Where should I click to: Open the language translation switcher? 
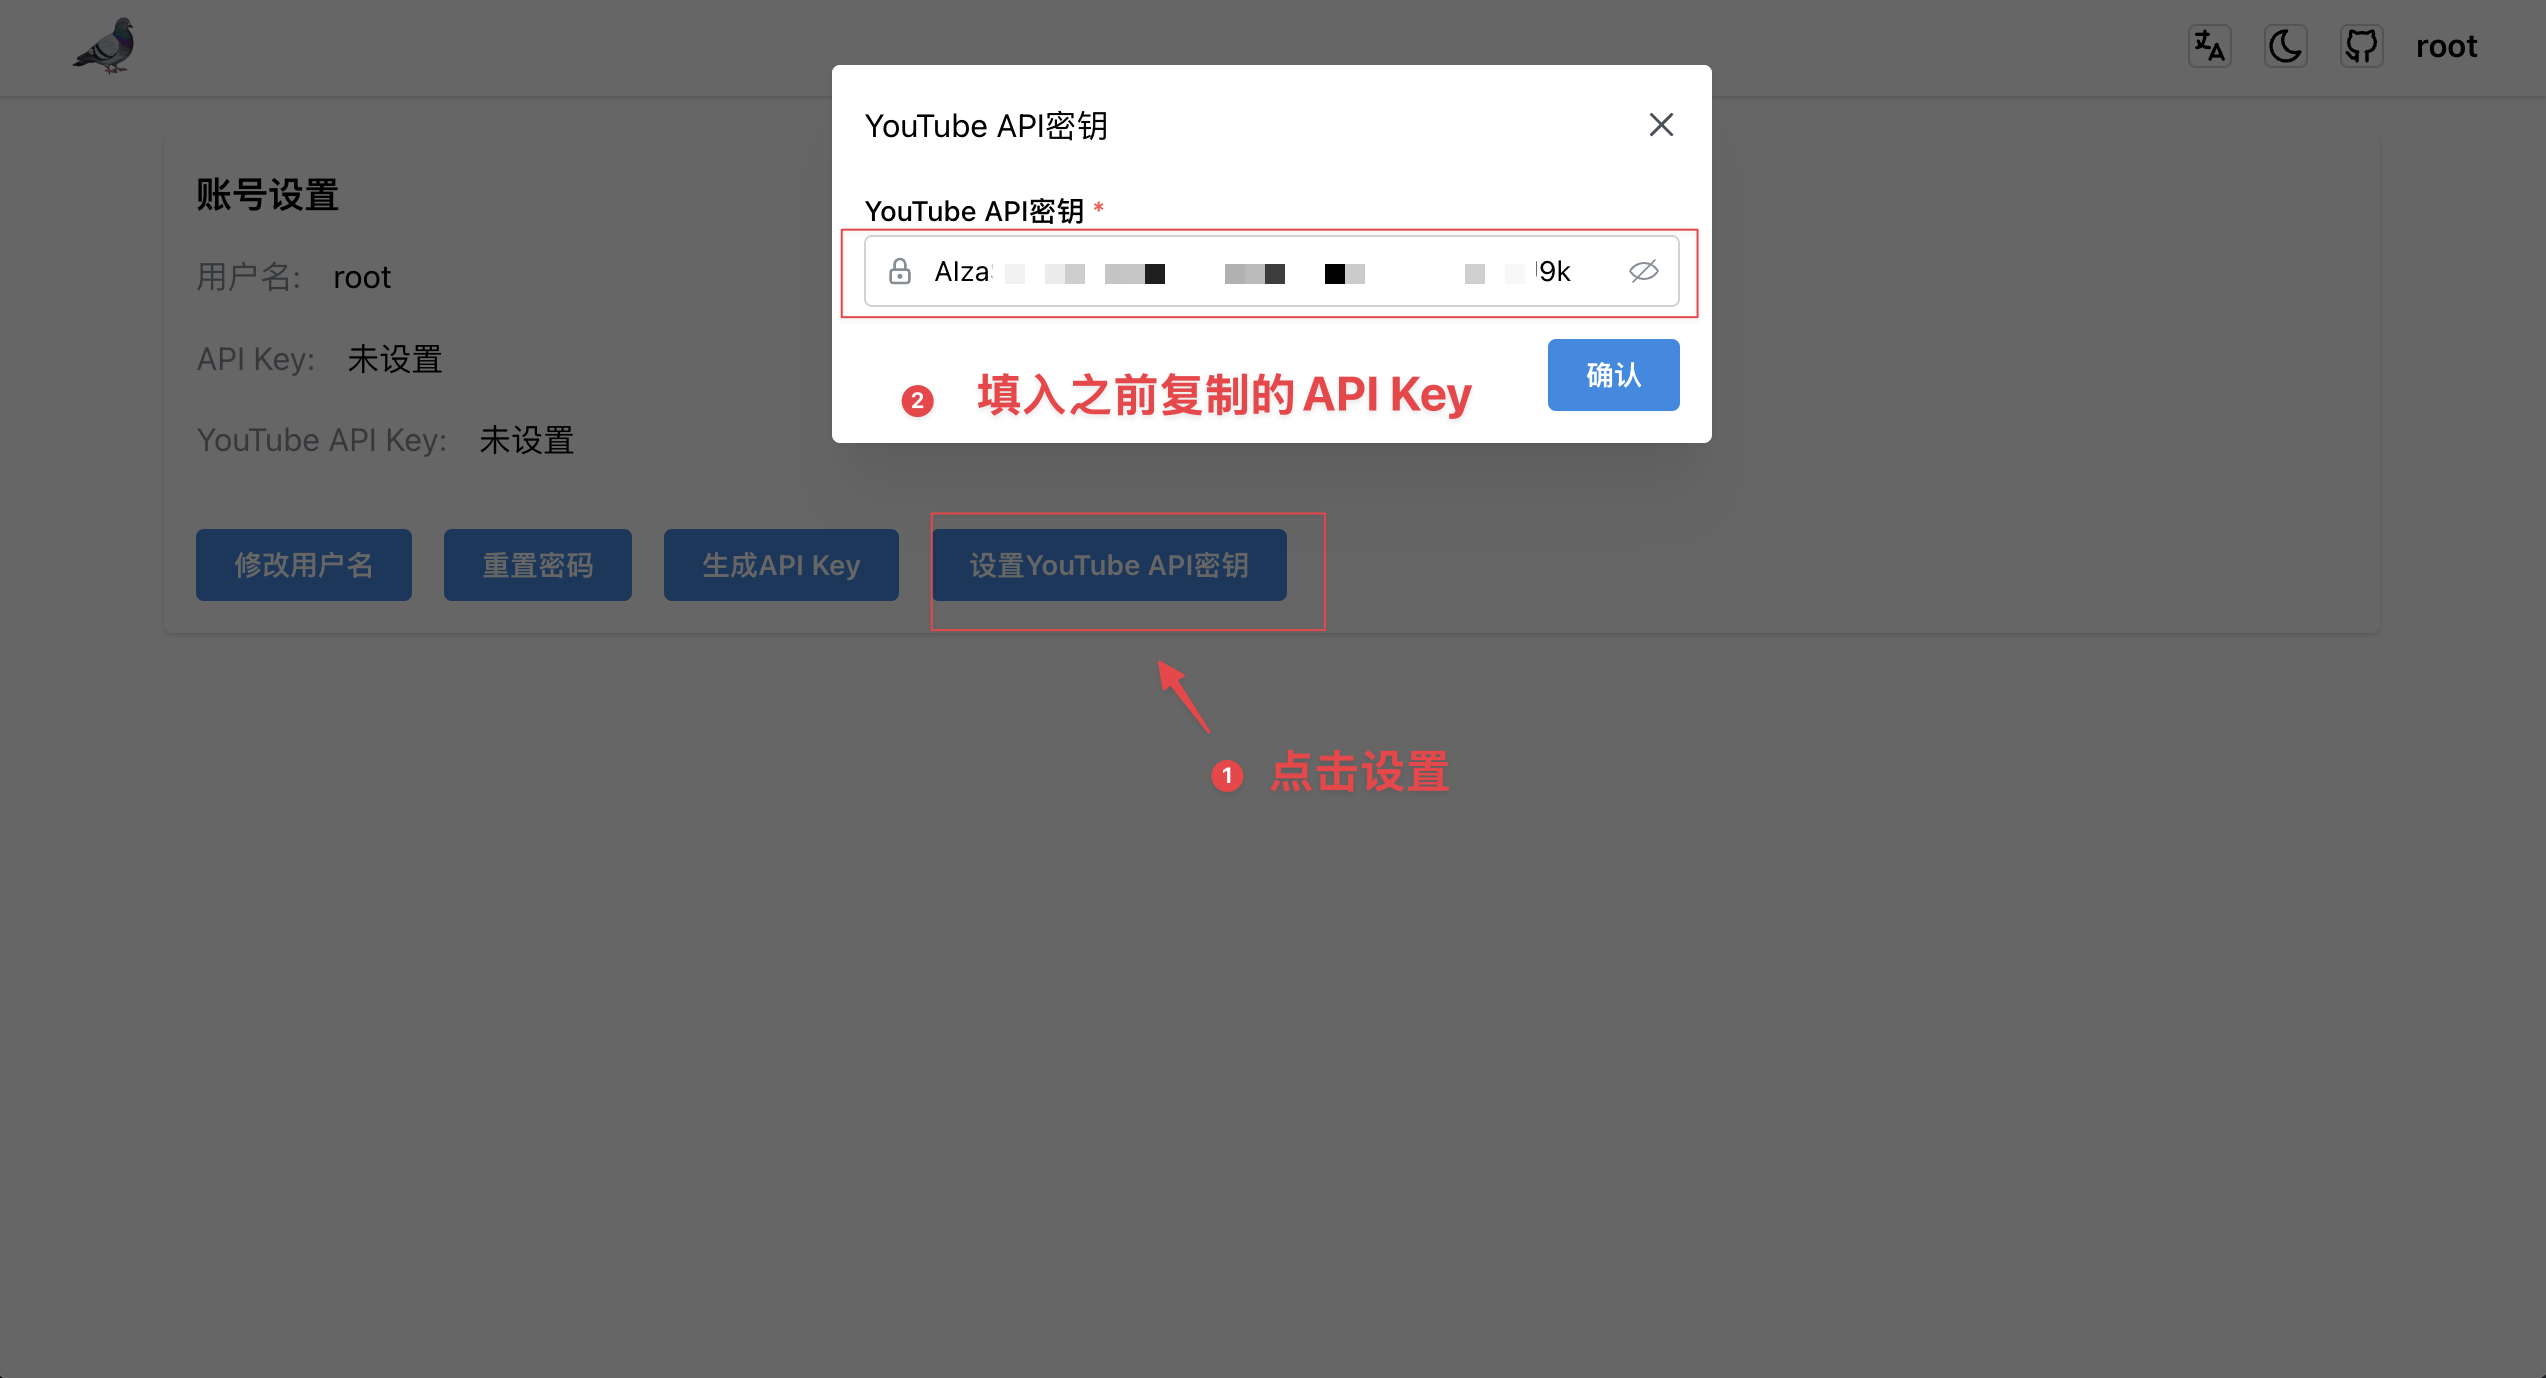[x=2209, y=46]
